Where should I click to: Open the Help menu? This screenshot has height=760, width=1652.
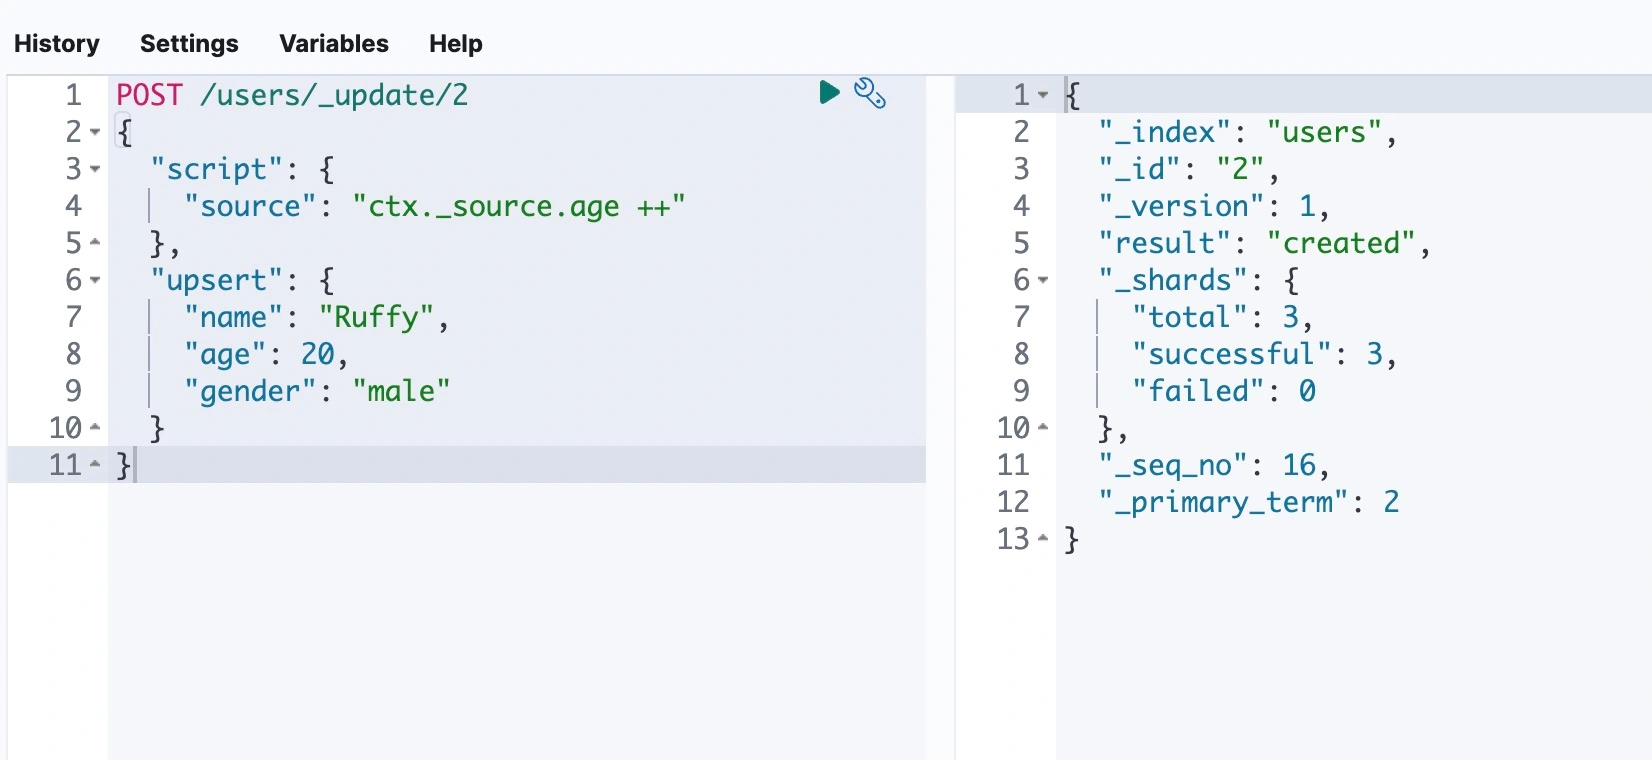455,44
